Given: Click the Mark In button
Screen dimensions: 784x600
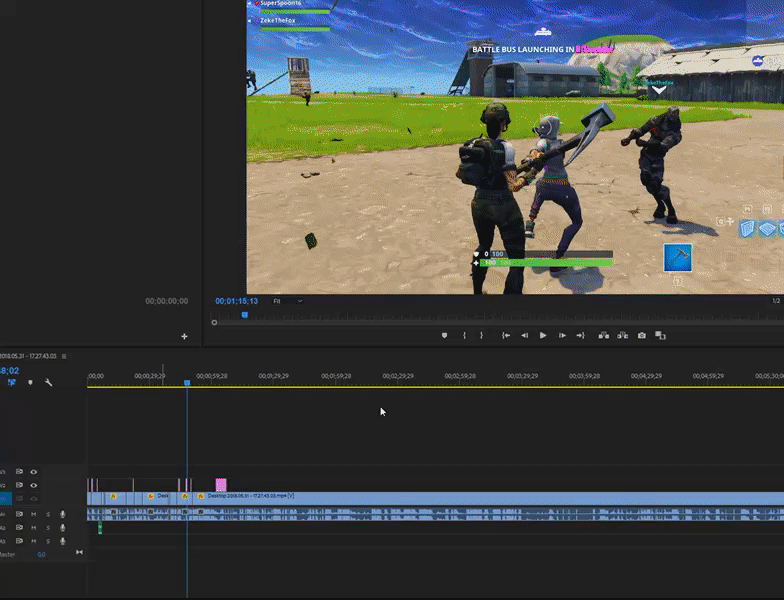Looking at the screenshot, I should tap(464, 336).
